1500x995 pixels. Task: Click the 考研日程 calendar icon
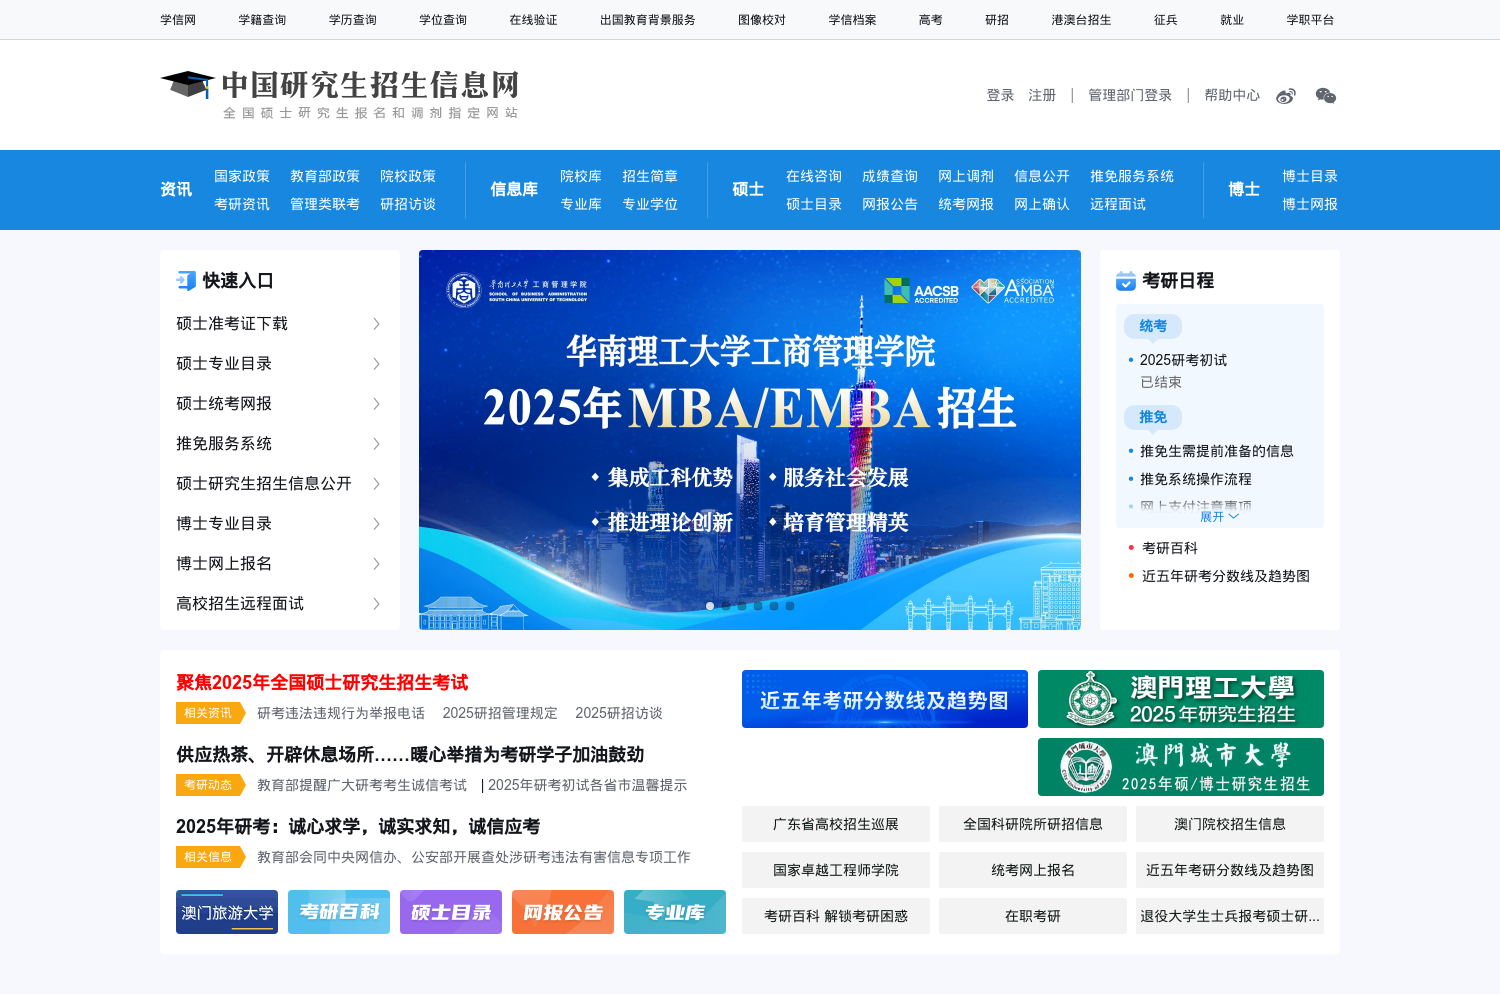1126,281
